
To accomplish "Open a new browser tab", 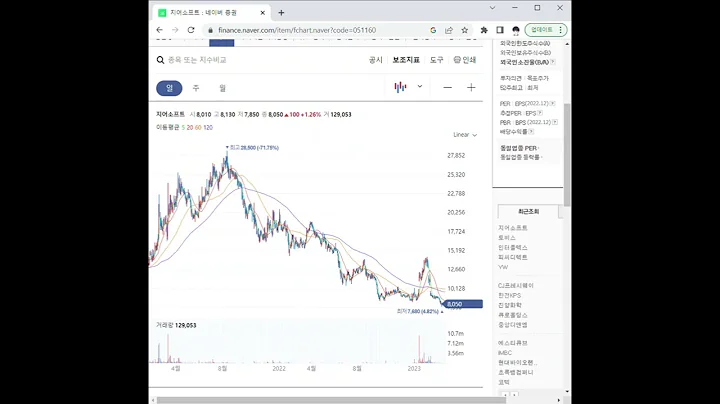I will tap(281, 13).
